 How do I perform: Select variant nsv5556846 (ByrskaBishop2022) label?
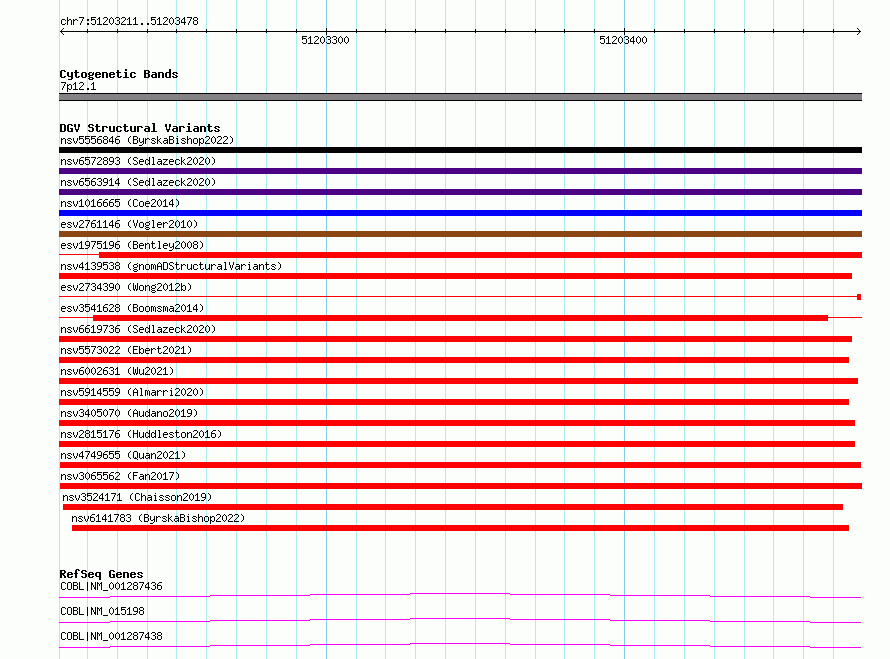[147, 140]
